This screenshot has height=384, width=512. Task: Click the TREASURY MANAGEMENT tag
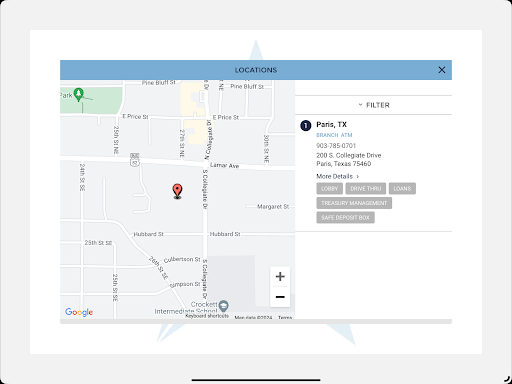(x=354, y=203)
